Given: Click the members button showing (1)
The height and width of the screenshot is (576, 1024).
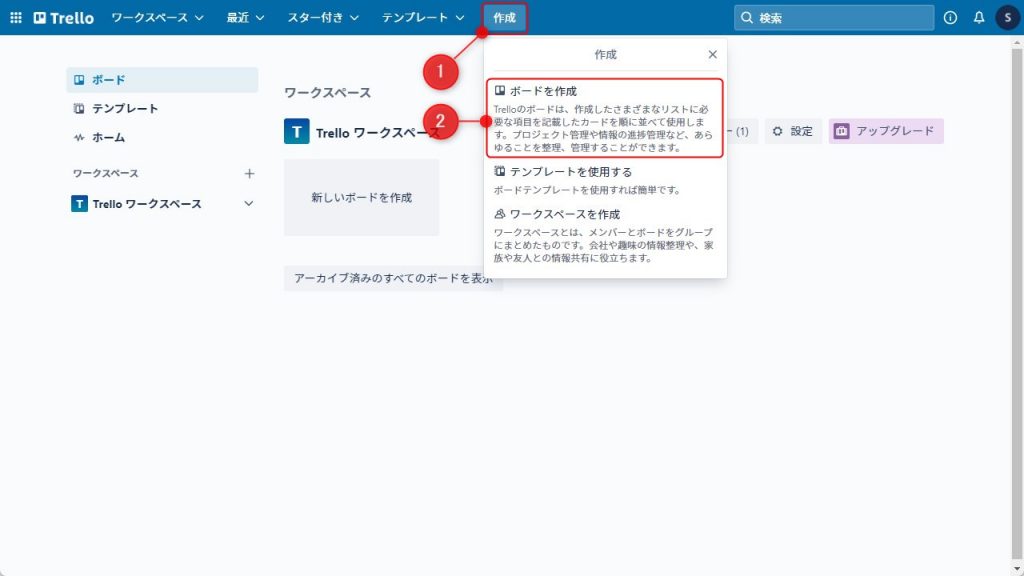Looking at the screenshot, I should (742, 131).
